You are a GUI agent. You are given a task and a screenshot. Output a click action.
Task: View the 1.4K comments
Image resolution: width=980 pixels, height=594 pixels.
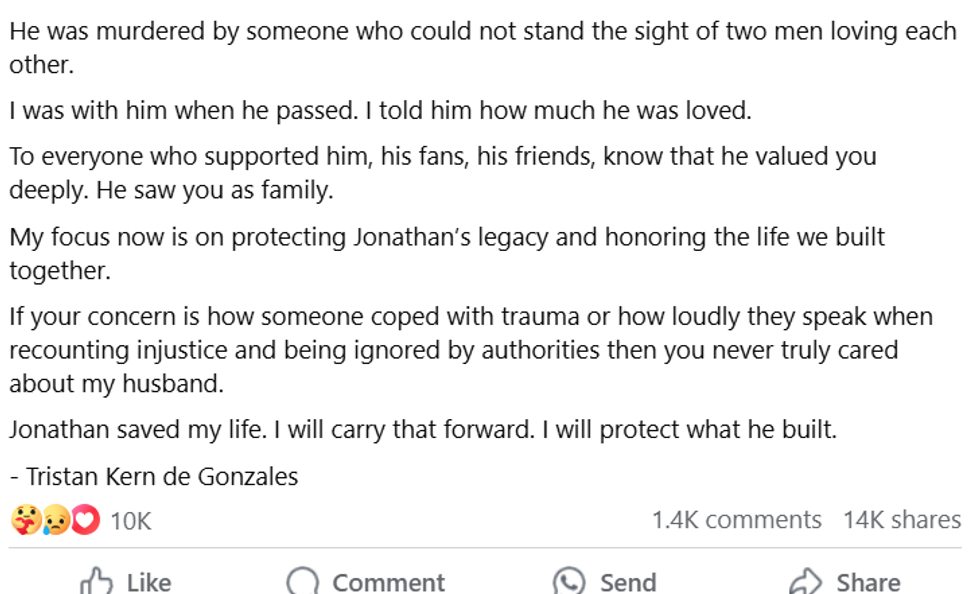736,520
